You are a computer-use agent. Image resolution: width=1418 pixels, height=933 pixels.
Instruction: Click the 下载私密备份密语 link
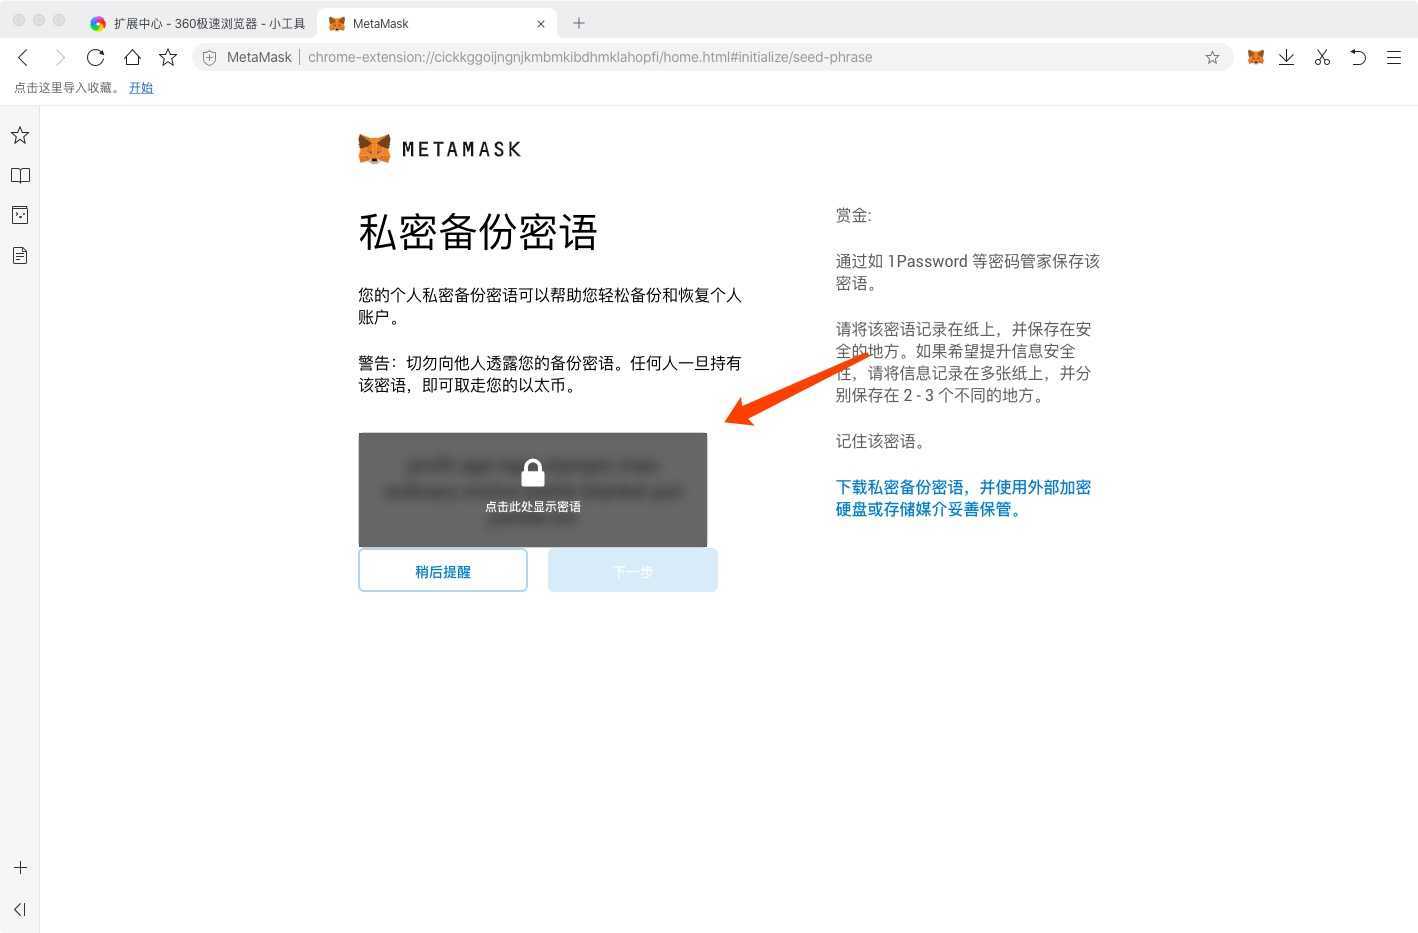(963, 498)
